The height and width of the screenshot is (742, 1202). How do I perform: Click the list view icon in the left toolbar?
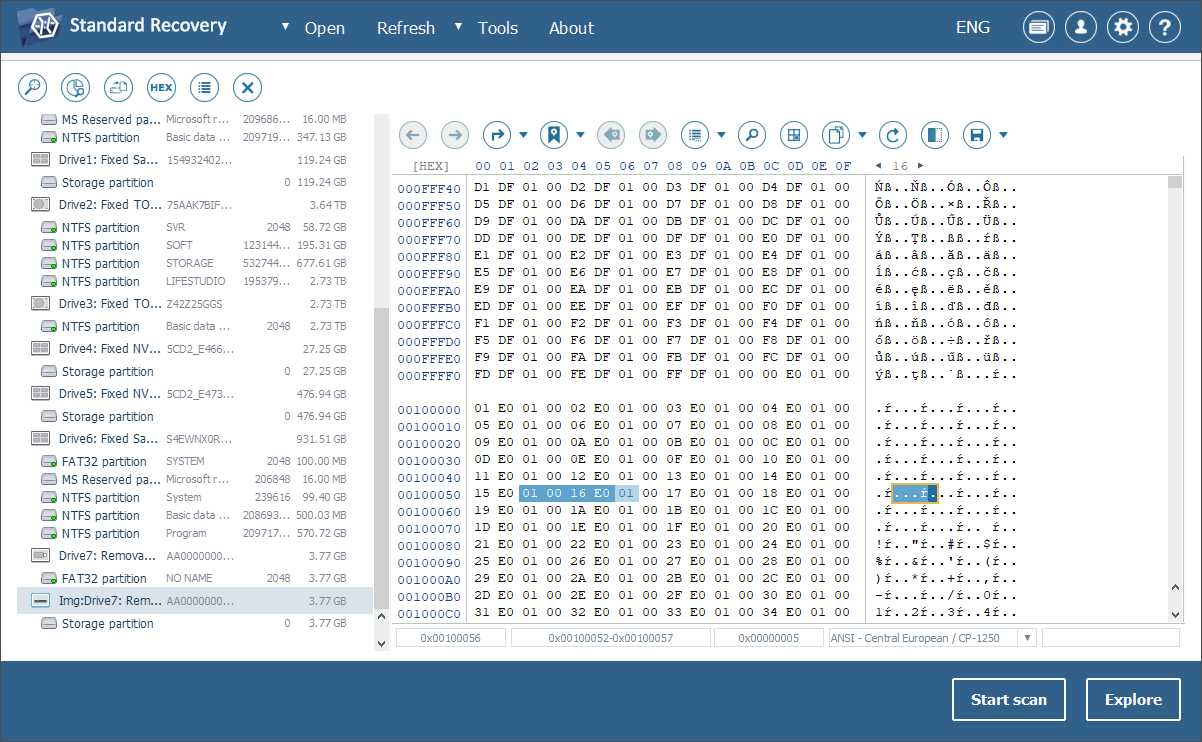point(205,87)
